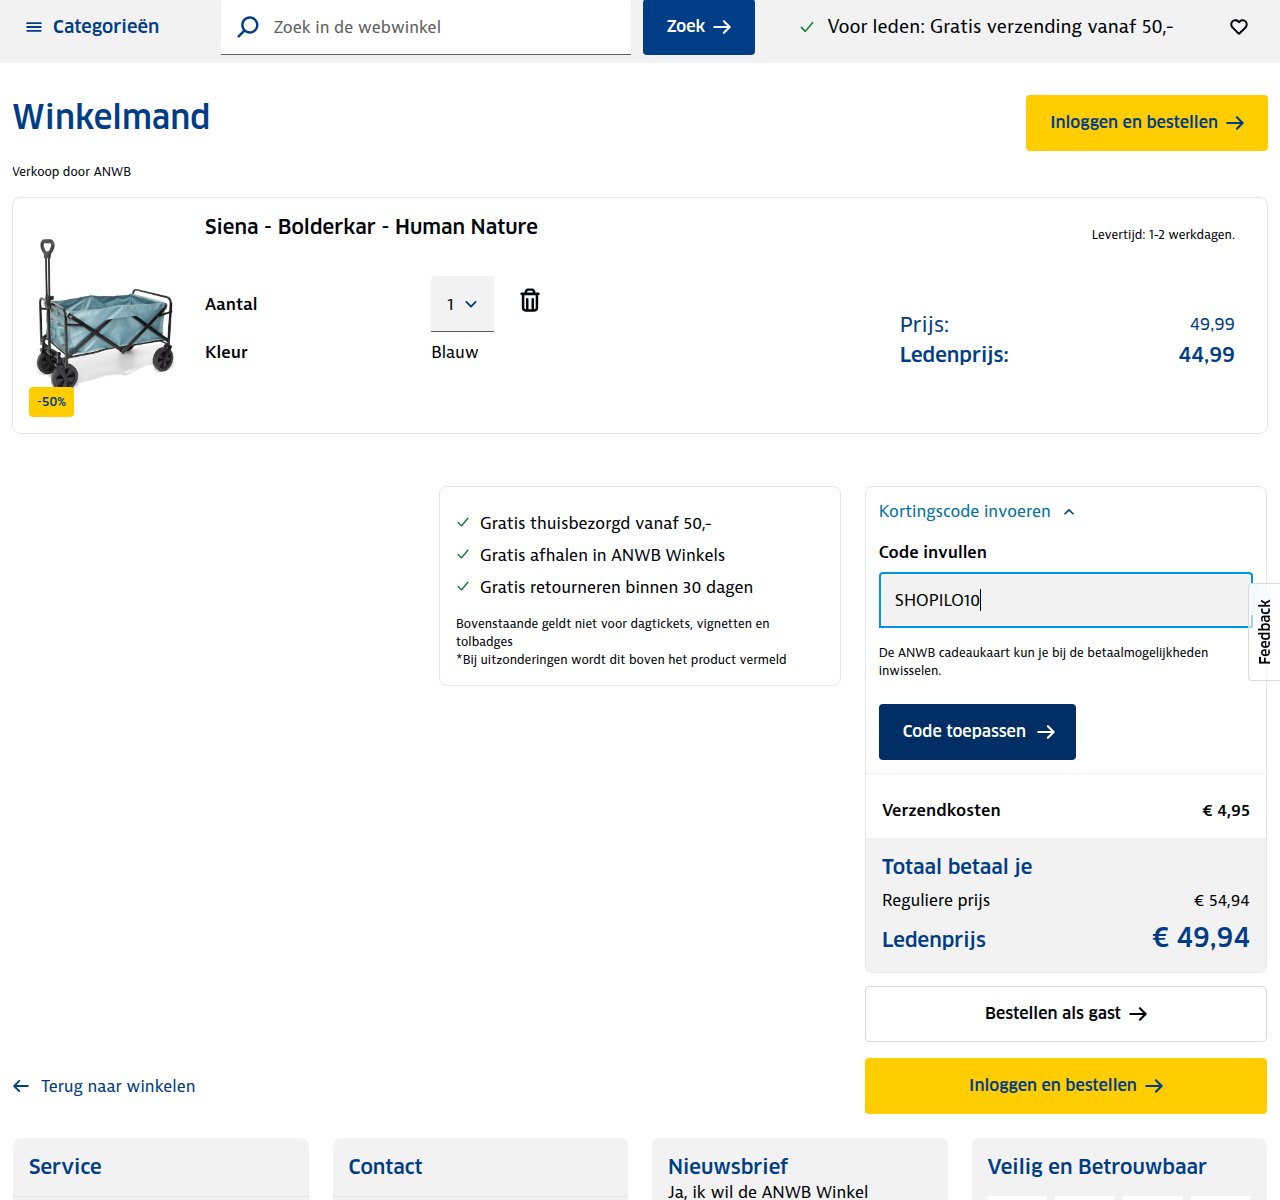Open the Categorieën hamburger menu
This screenshot has width=1280, height=1200.
click(92, 27)
